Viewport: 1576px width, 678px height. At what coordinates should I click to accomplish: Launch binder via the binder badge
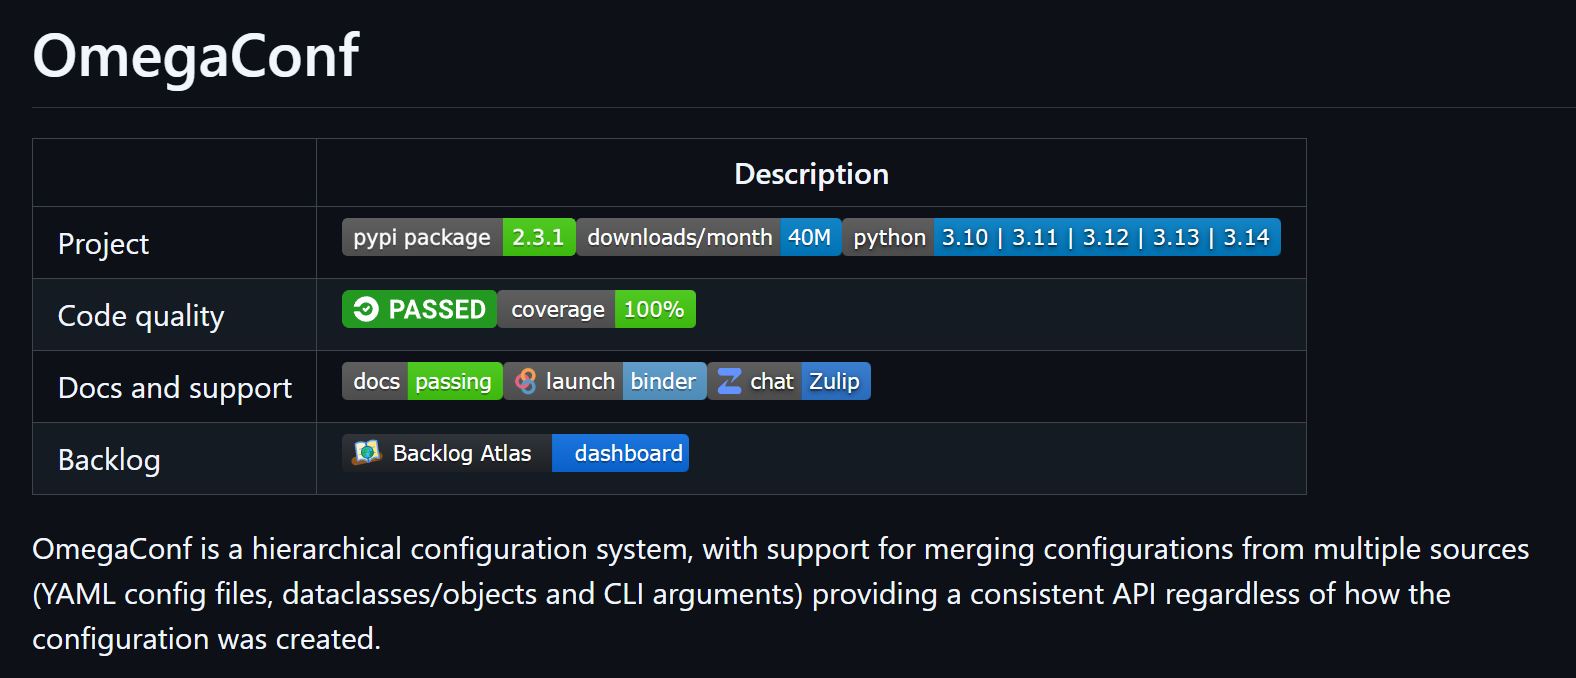605,381
